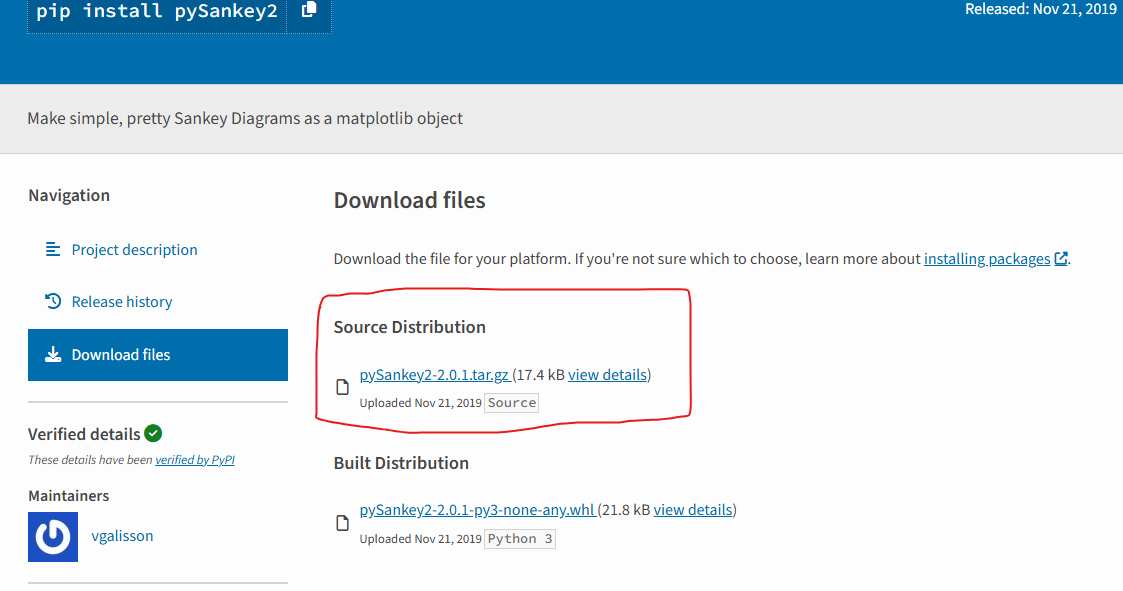Click the Built Distribution heading
Image resolution: width=1123 pixels, height=591 pixels.
click(401, 463)
